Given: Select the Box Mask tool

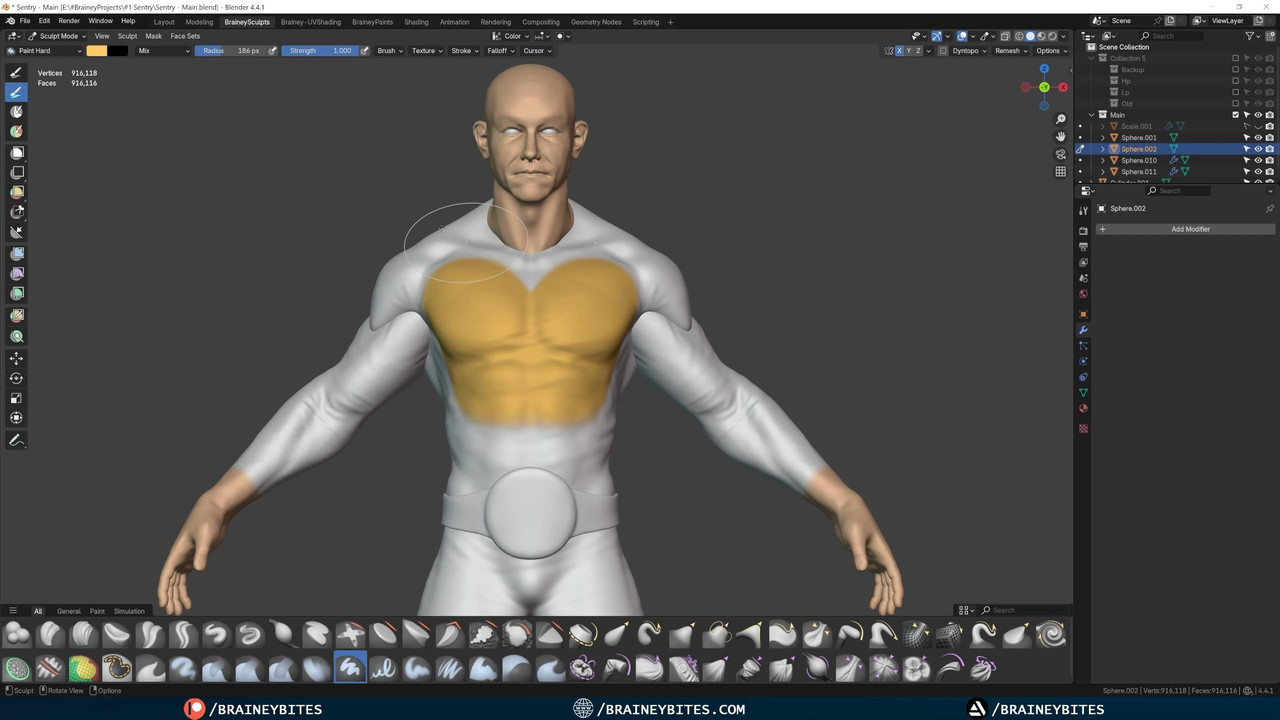Looking at the screenshot, I should tap(16, 152).
